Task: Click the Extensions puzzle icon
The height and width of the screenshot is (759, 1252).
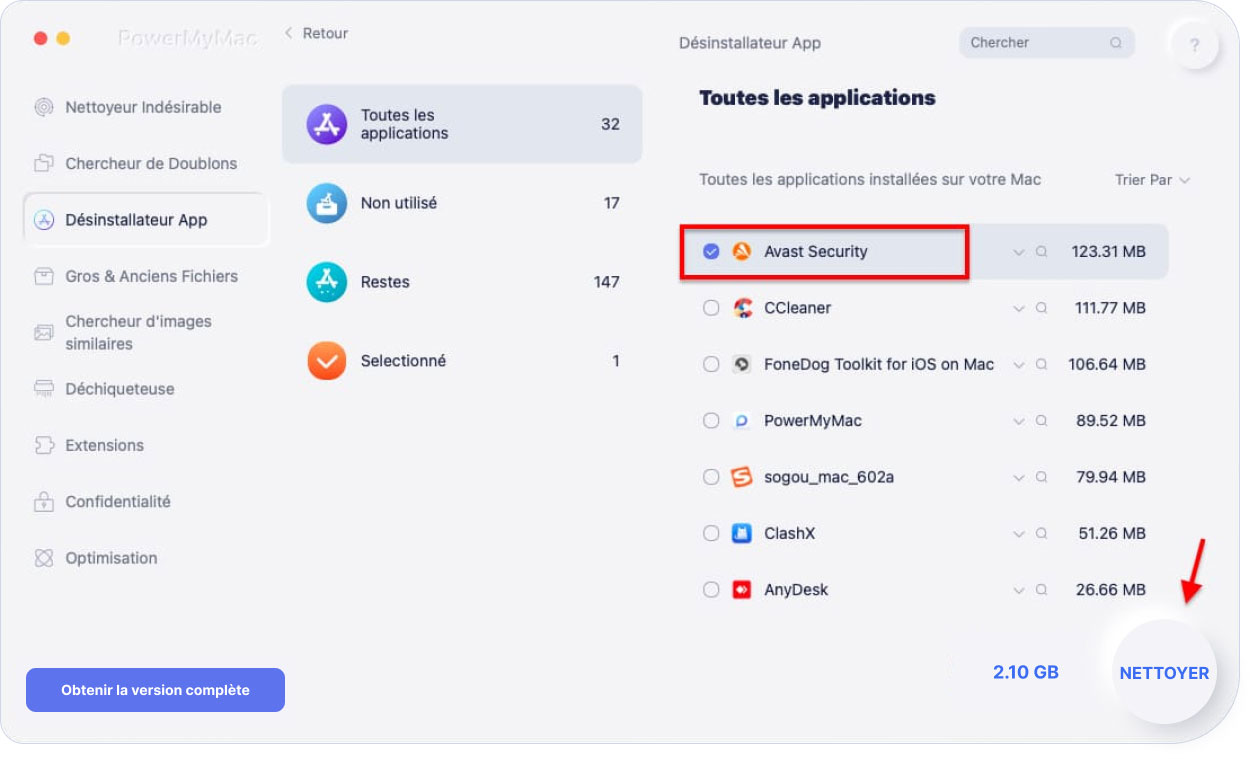Action: (x=43, y=445)
